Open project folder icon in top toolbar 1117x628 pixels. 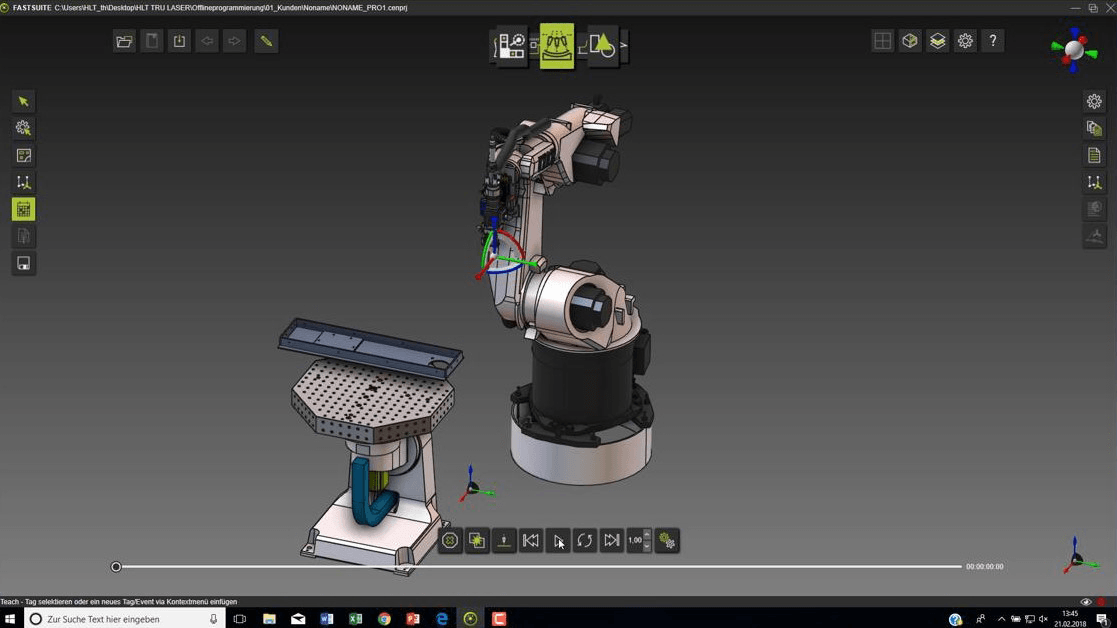[x=124, y=41]
